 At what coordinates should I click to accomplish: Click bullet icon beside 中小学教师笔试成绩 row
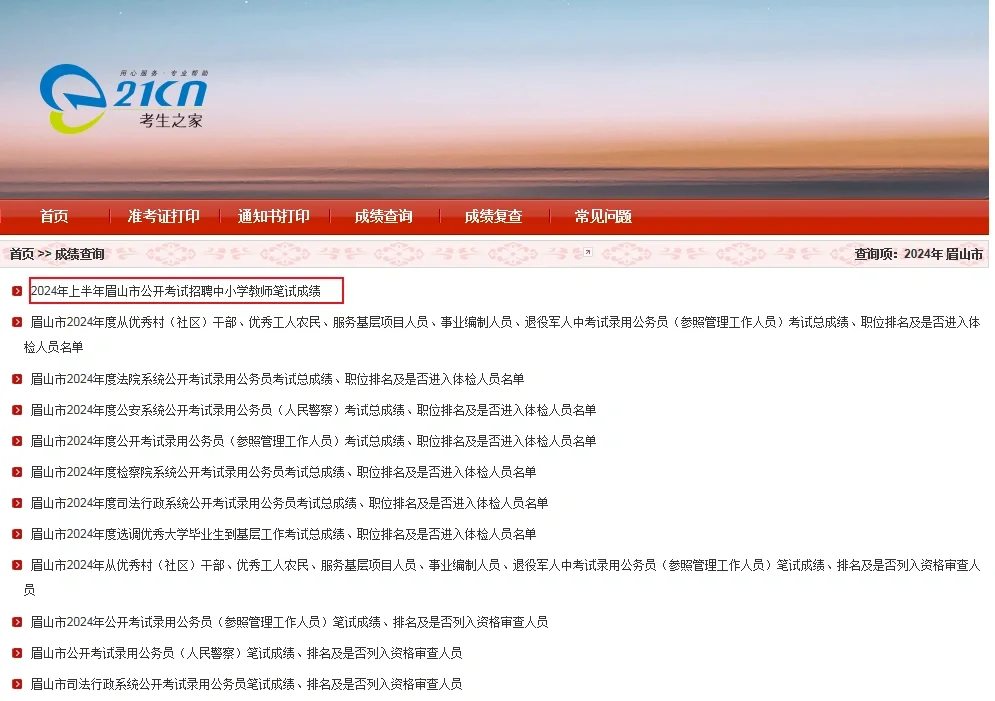point(17,291)
